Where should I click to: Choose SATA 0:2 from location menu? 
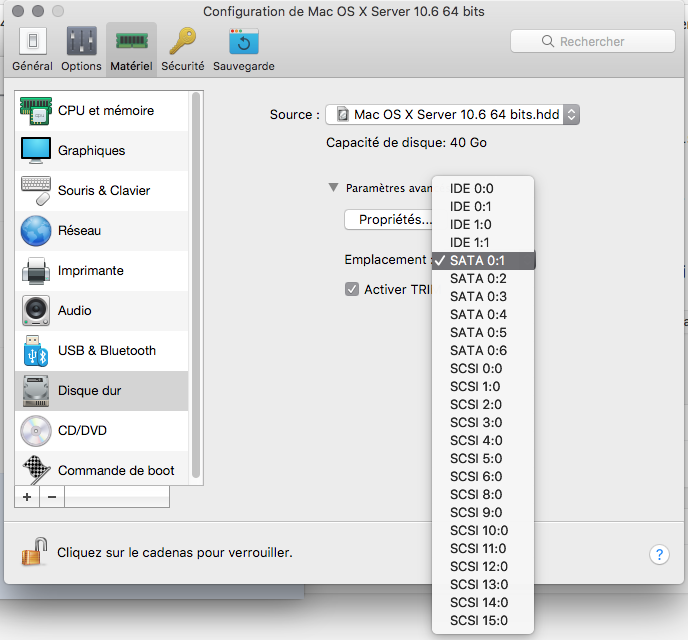click(483, 279)
